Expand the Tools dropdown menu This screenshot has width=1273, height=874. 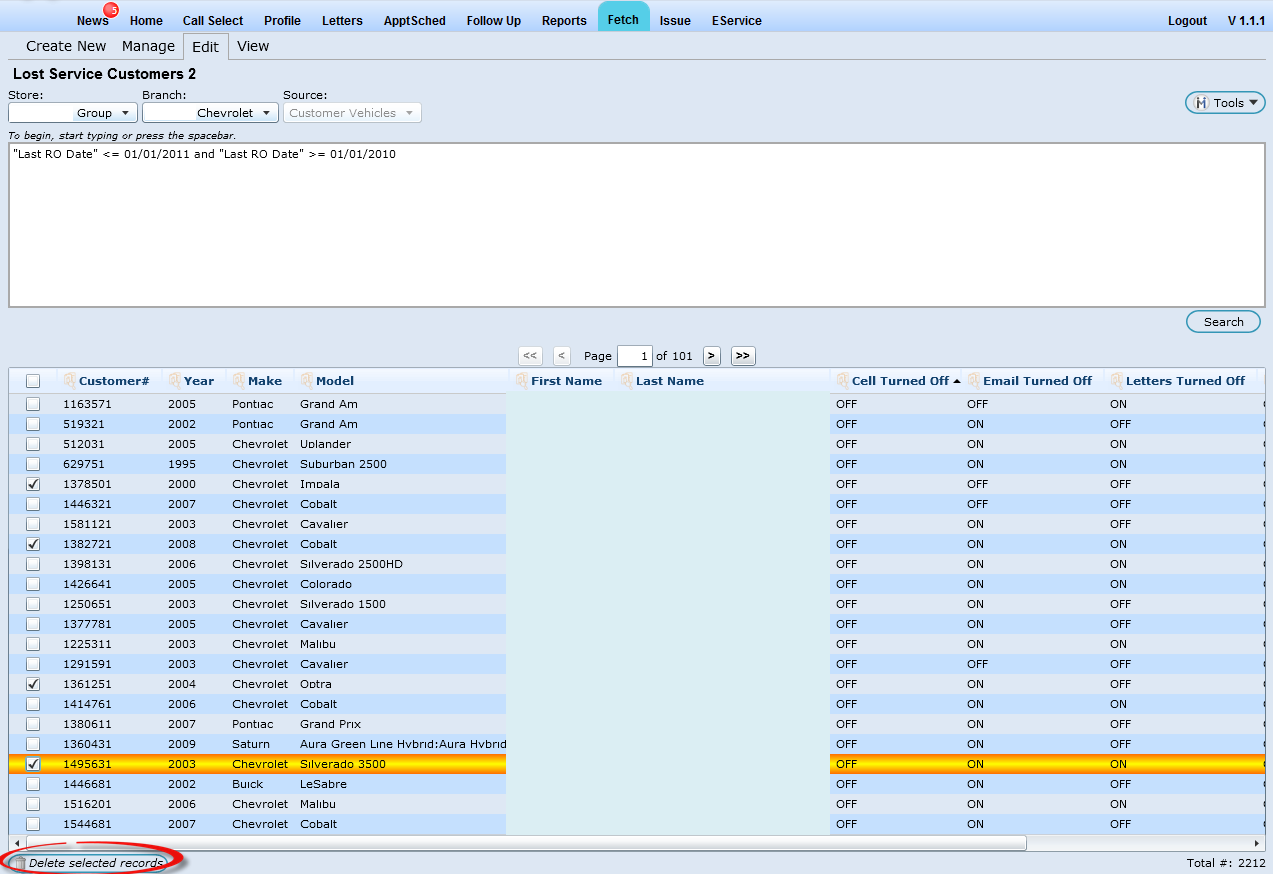click(1225, 103)
